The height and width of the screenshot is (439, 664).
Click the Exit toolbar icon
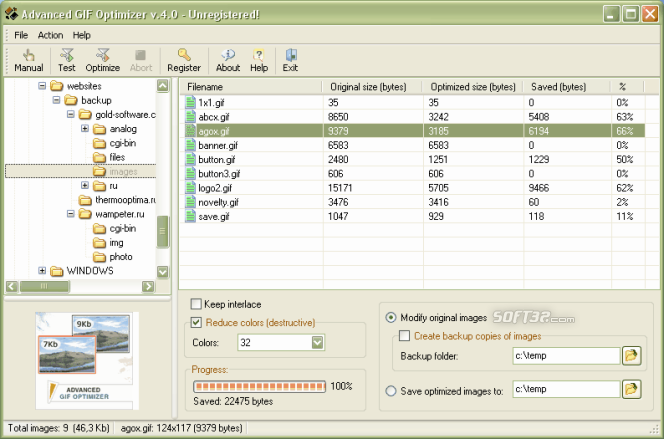(290, 61)
